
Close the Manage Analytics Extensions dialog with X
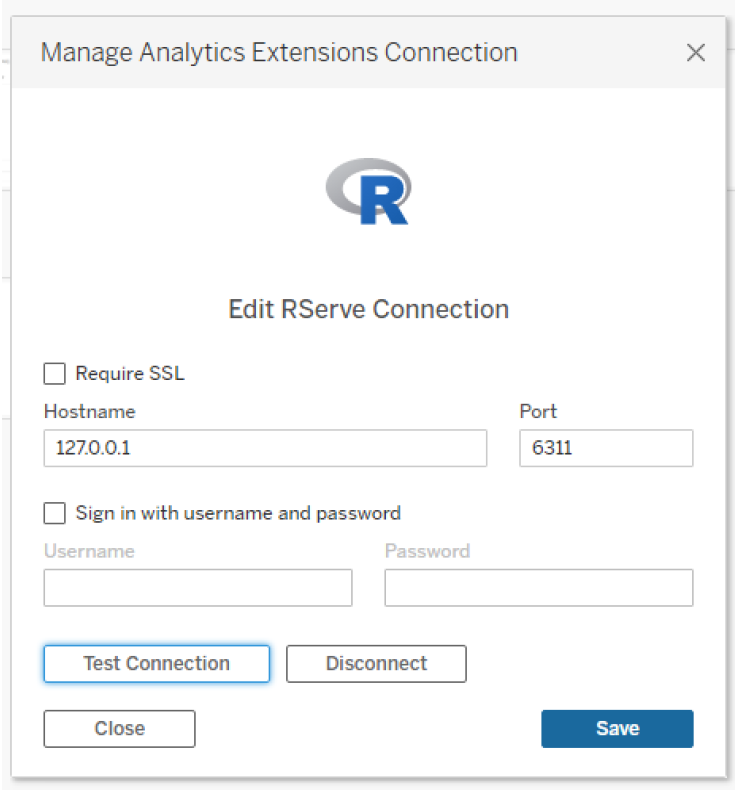[x=695, y=52]
